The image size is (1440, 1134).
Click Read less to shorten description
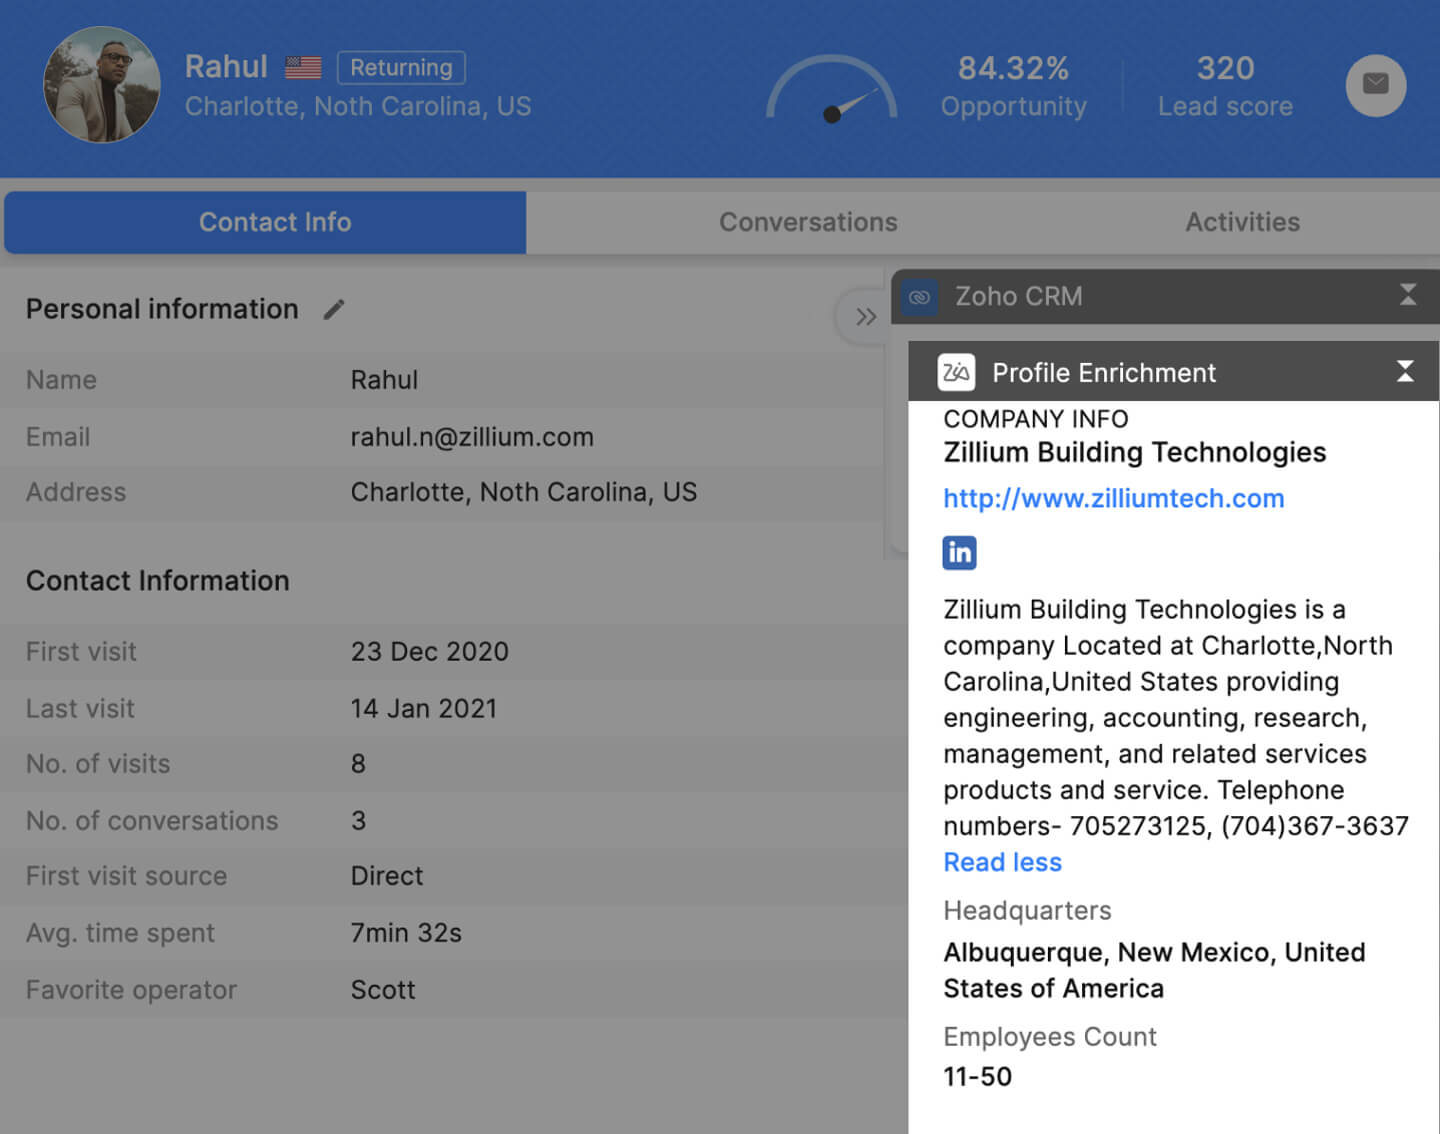coord(1002,862)
